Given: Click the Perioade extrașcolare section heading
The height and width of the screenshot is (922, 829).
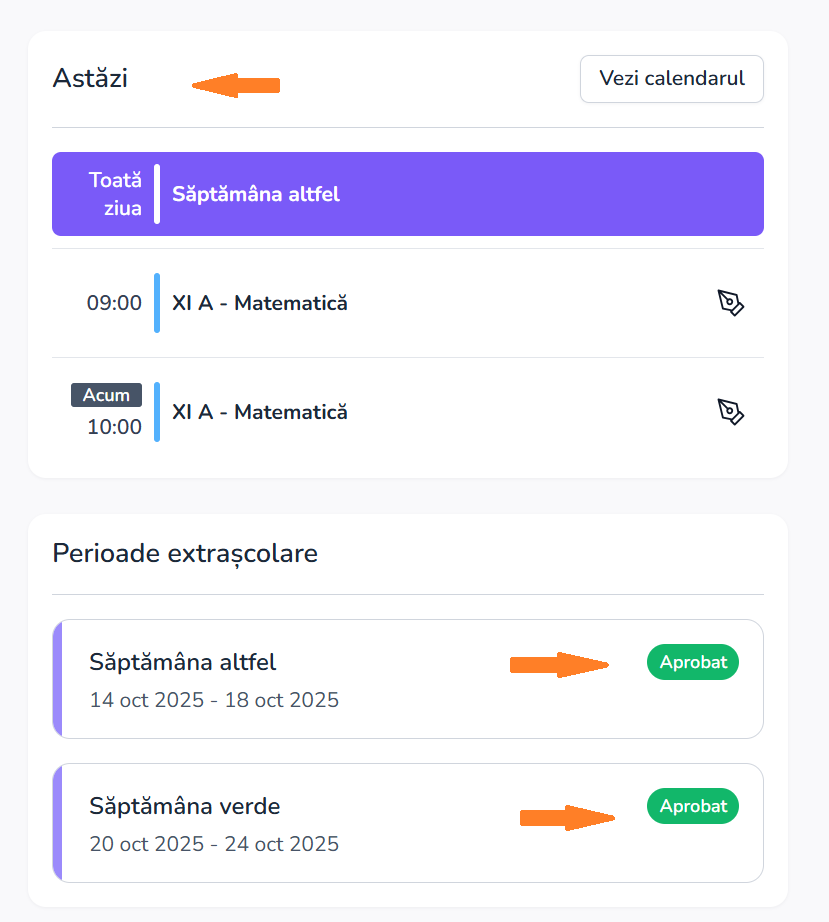Looking at the screenshot, I should coord(185,553).
